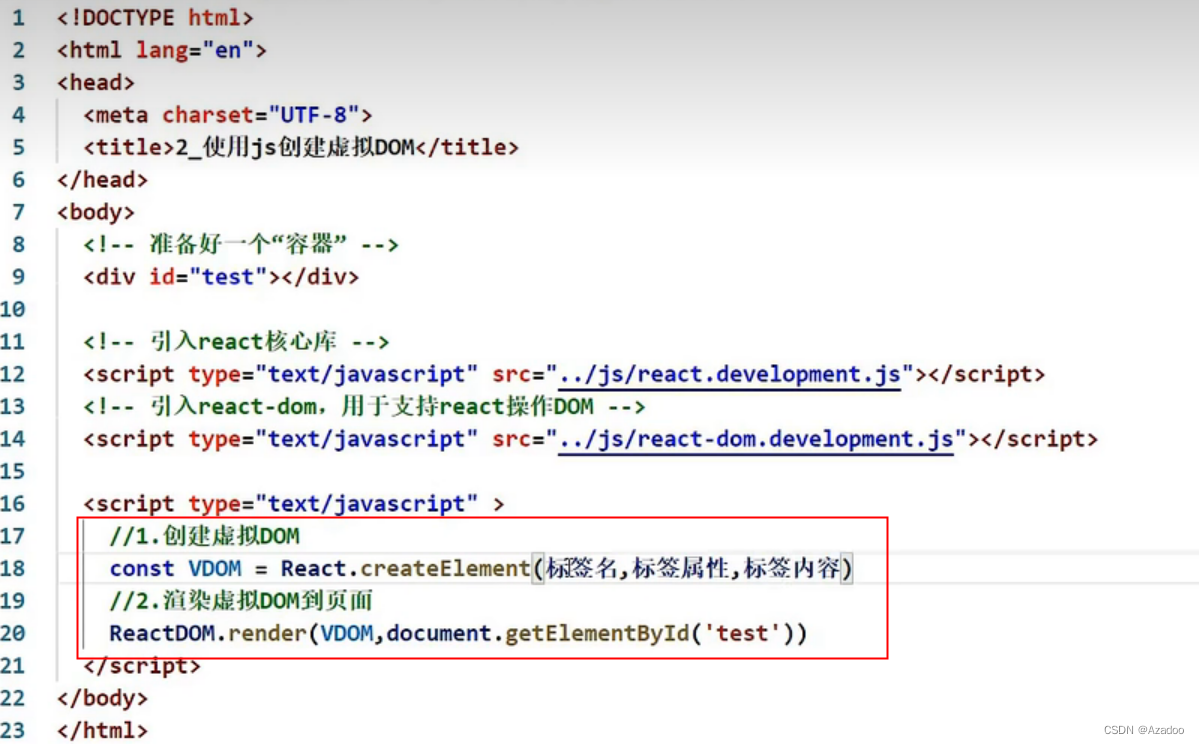Screen dimensions: 1199x744
Task: Click the //1.创建虚拟DOM comment
Action: point(204,536)
